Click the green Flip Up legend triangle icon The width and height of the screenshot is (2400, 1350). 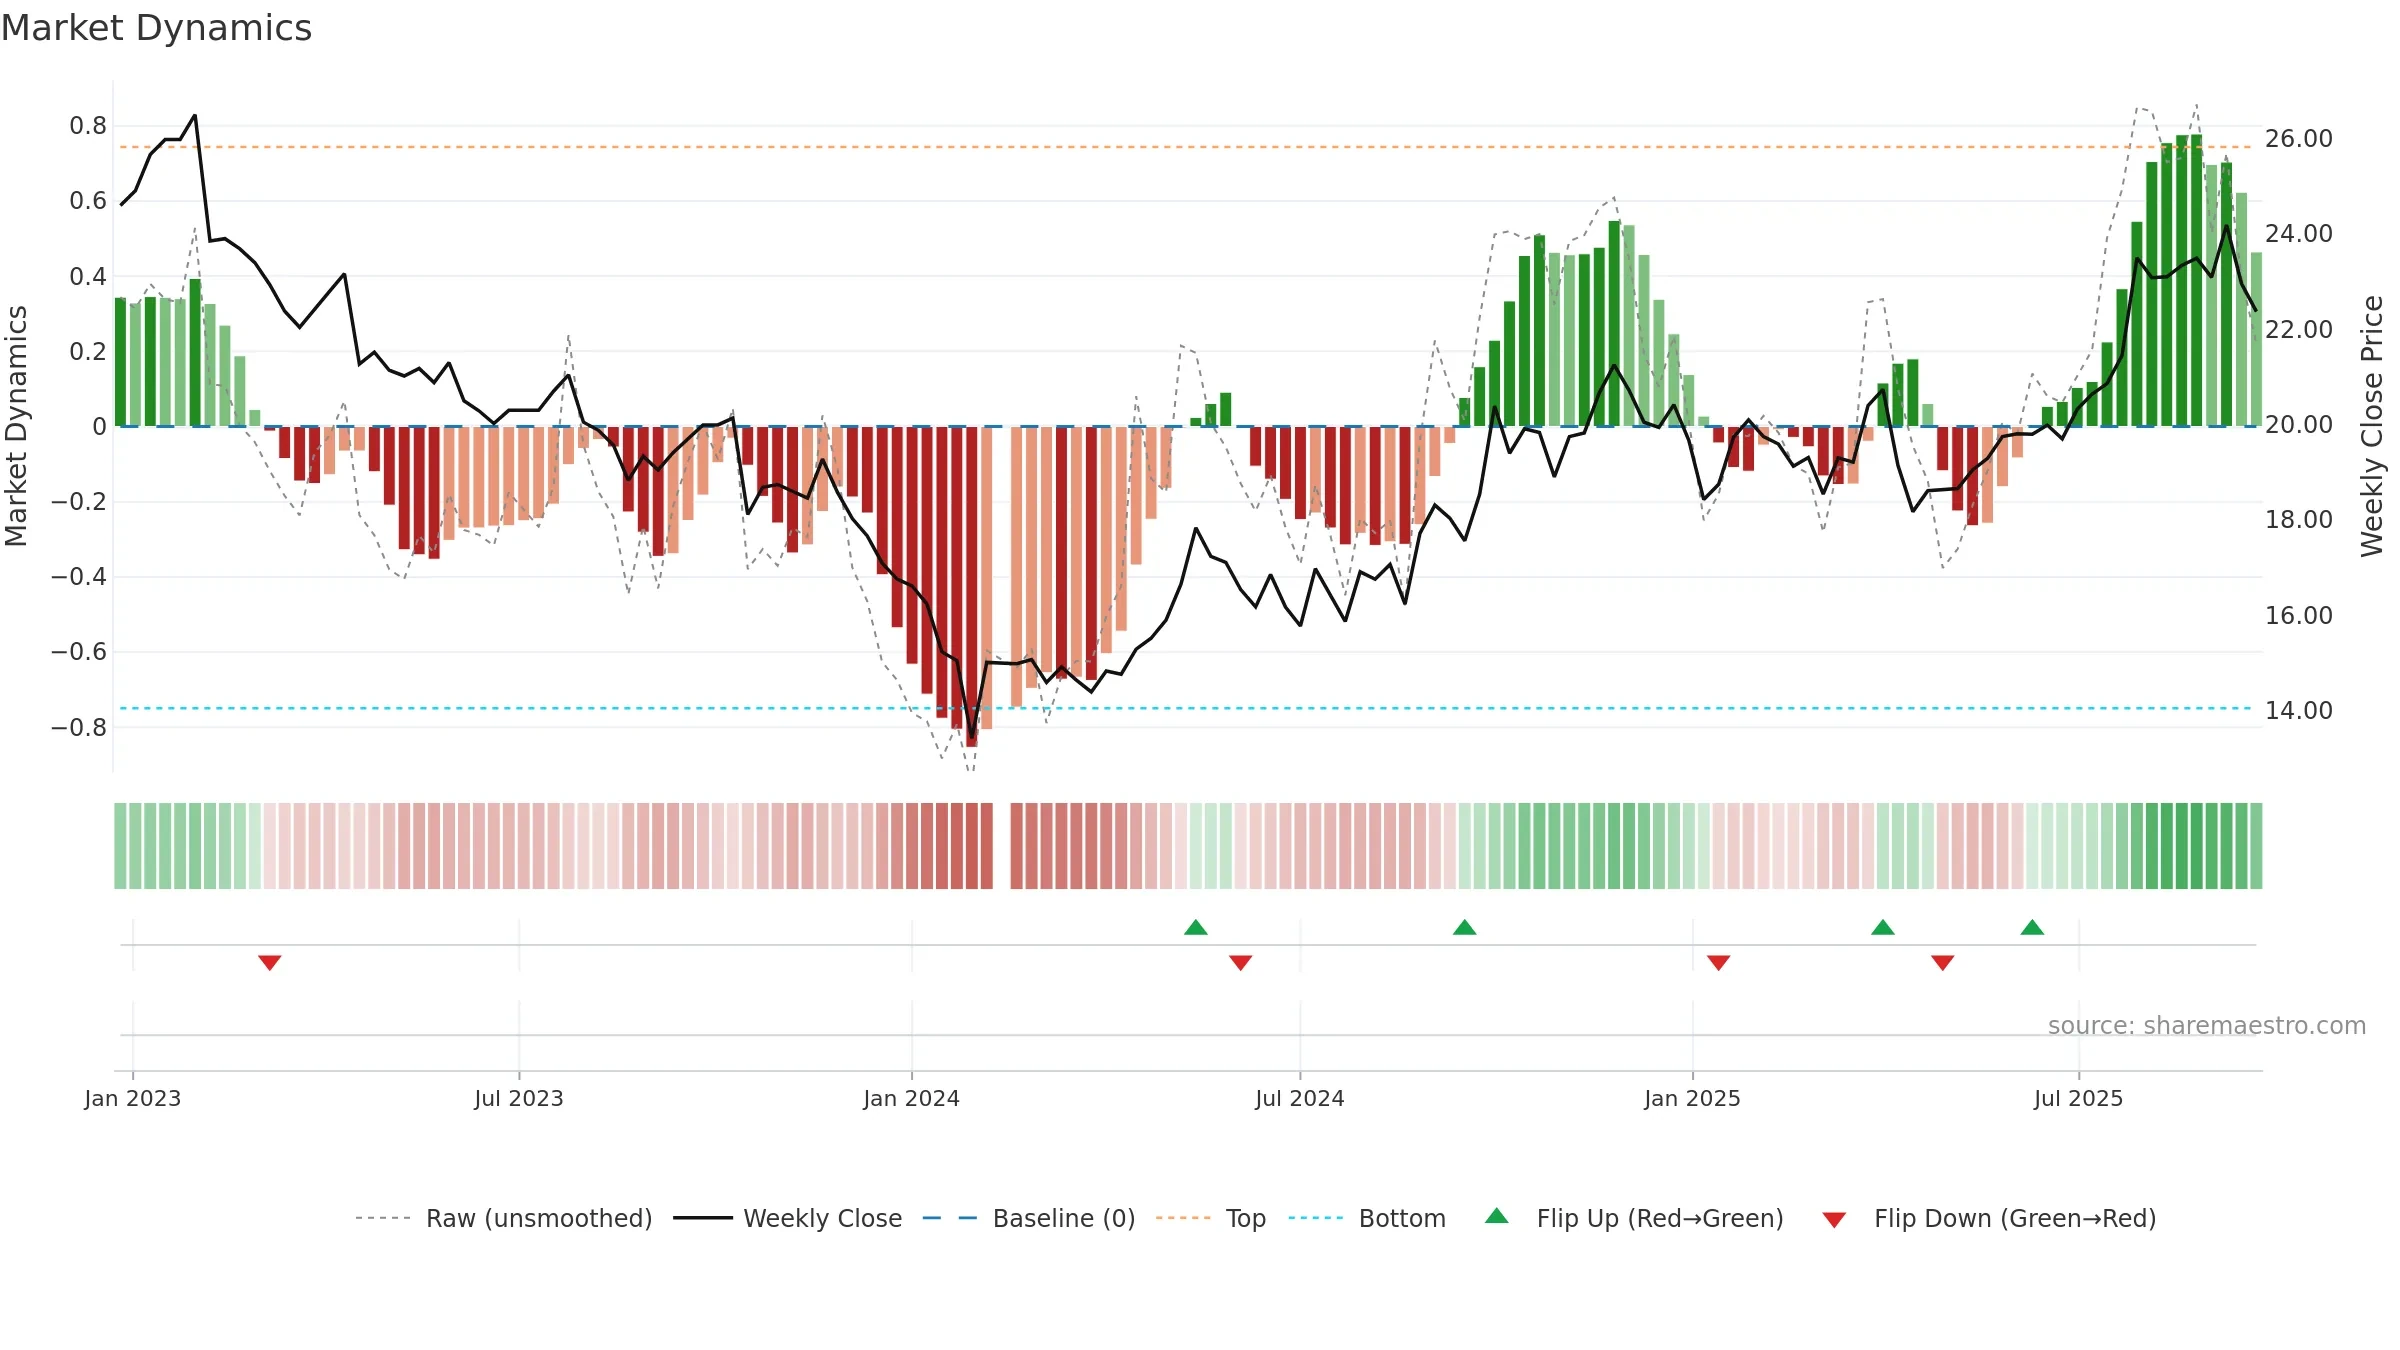point(1497,1216)
